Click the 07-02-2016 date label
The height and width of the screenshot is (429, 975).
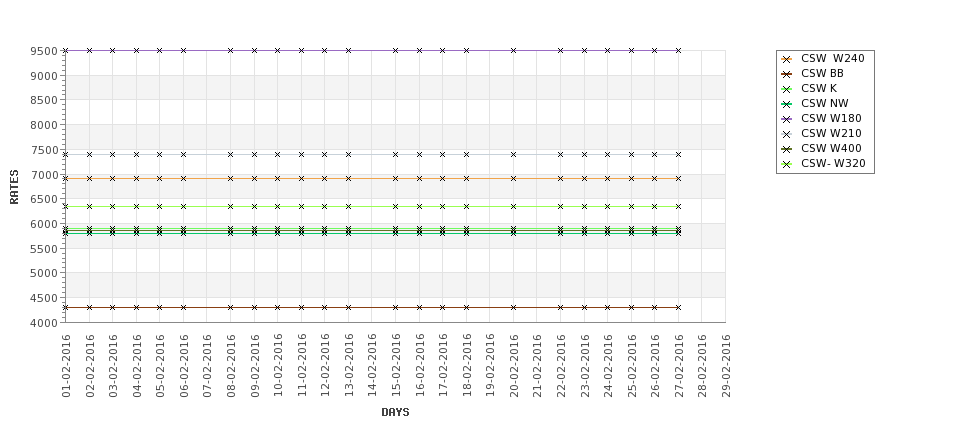click(208, 366)
